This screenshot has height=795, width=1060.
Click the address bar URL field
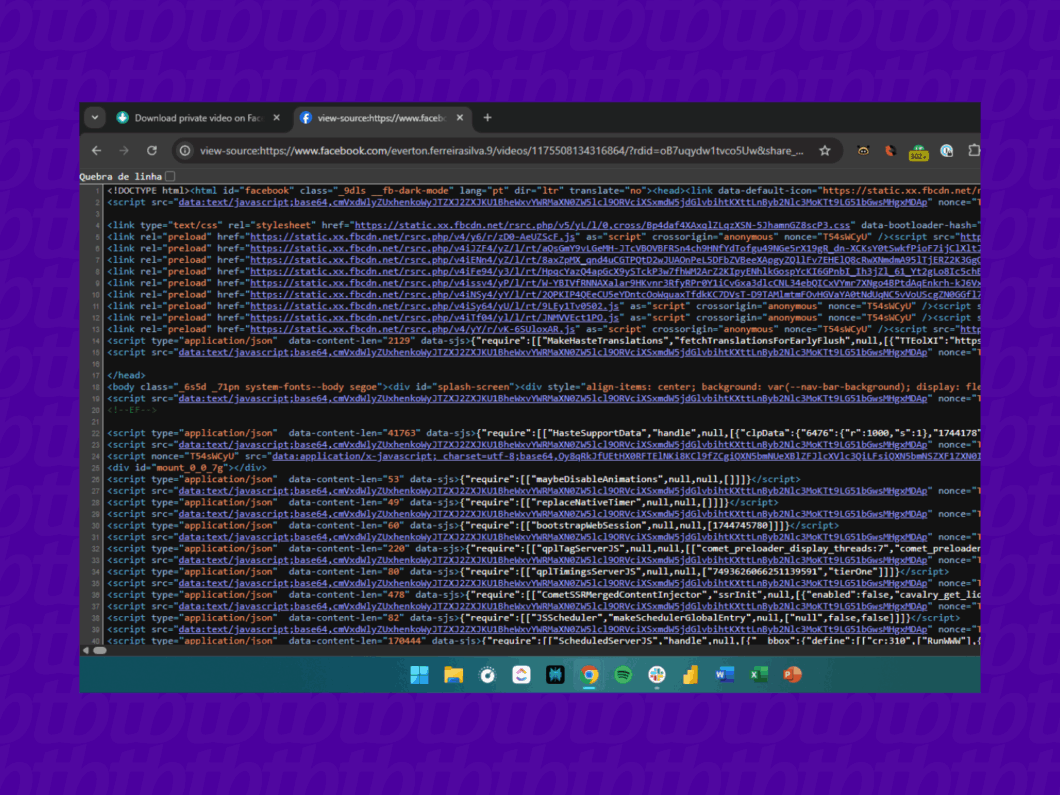click(501, 151)
